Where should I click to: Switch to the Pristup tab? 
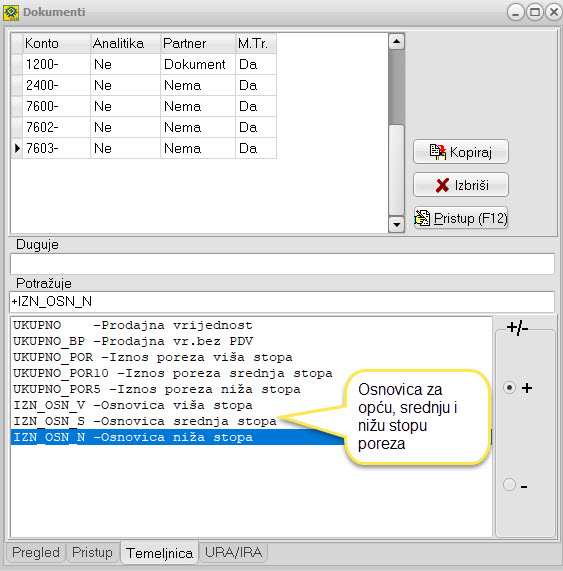(x=92, y=552)
